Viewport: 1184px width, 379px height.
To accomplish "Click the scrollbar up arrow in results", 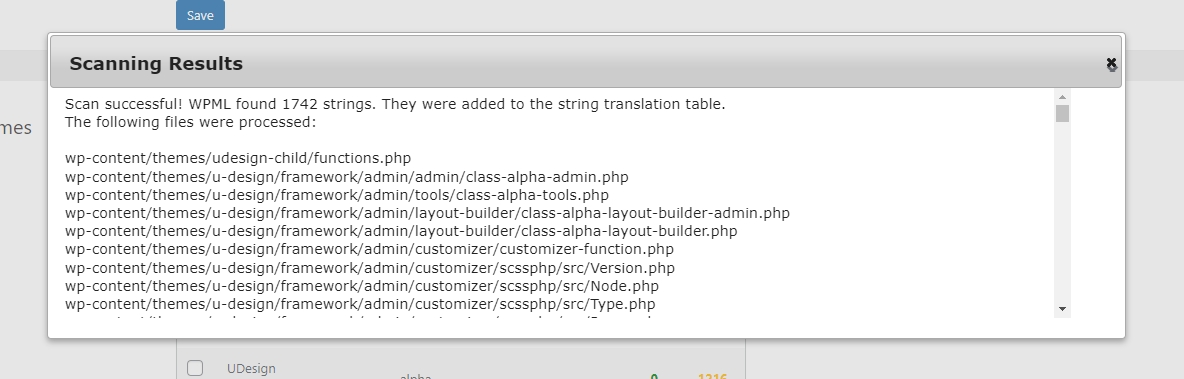I will pos(1062,97).
